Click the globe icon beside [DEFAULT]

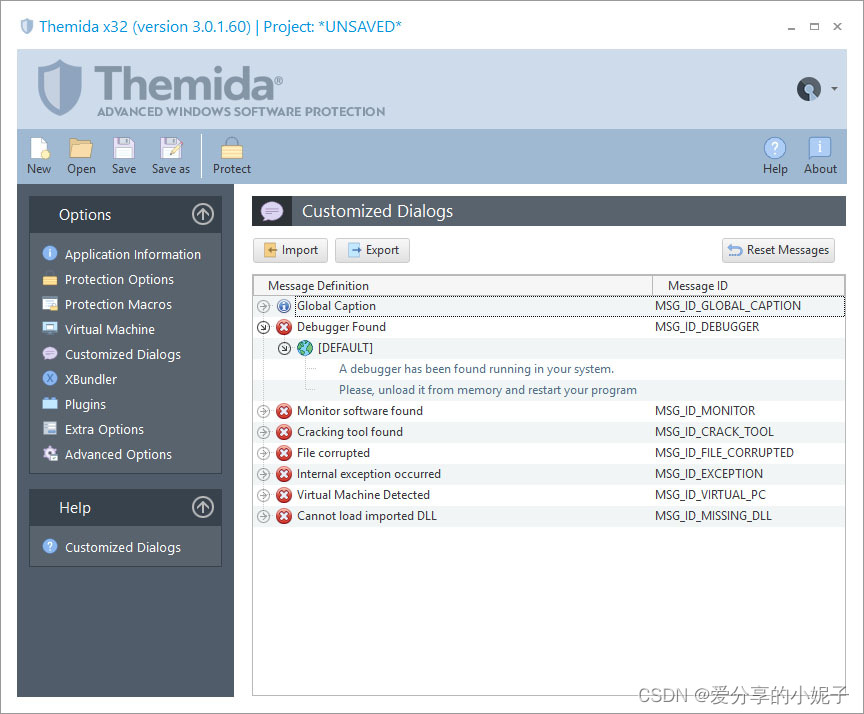(x=305, y=348)
